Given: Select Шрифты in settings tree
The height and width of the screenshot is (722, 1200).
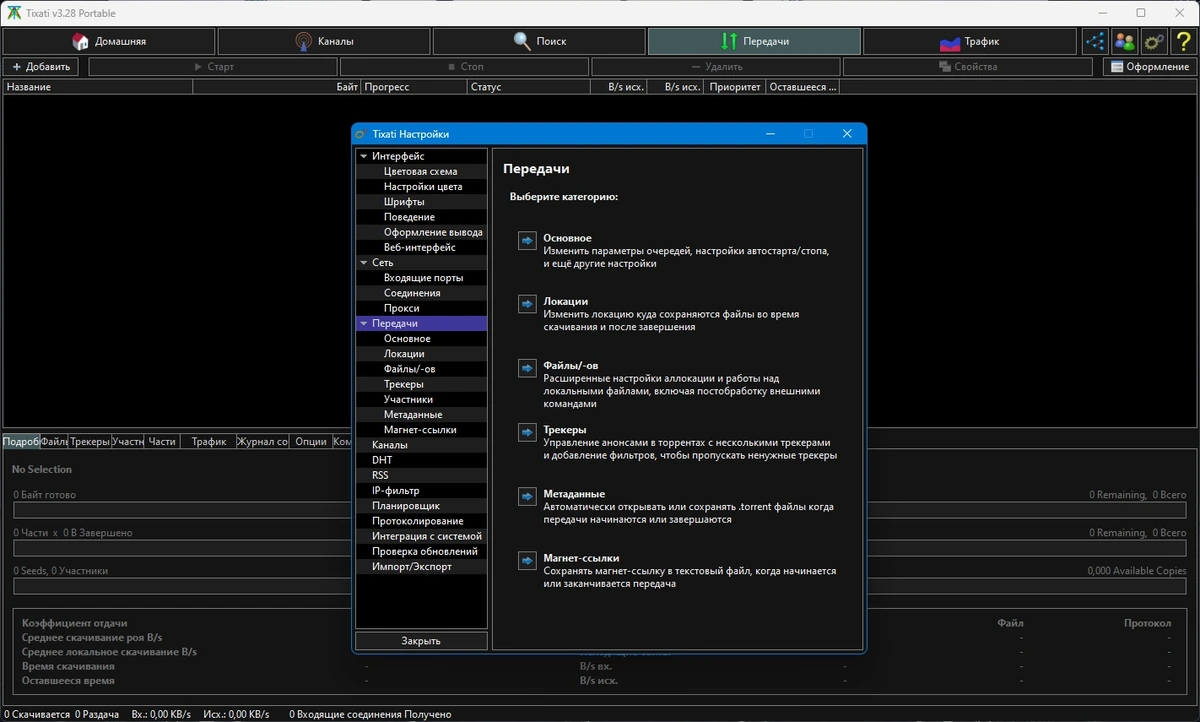Looking at the screenshot, I should click(421, 202).
